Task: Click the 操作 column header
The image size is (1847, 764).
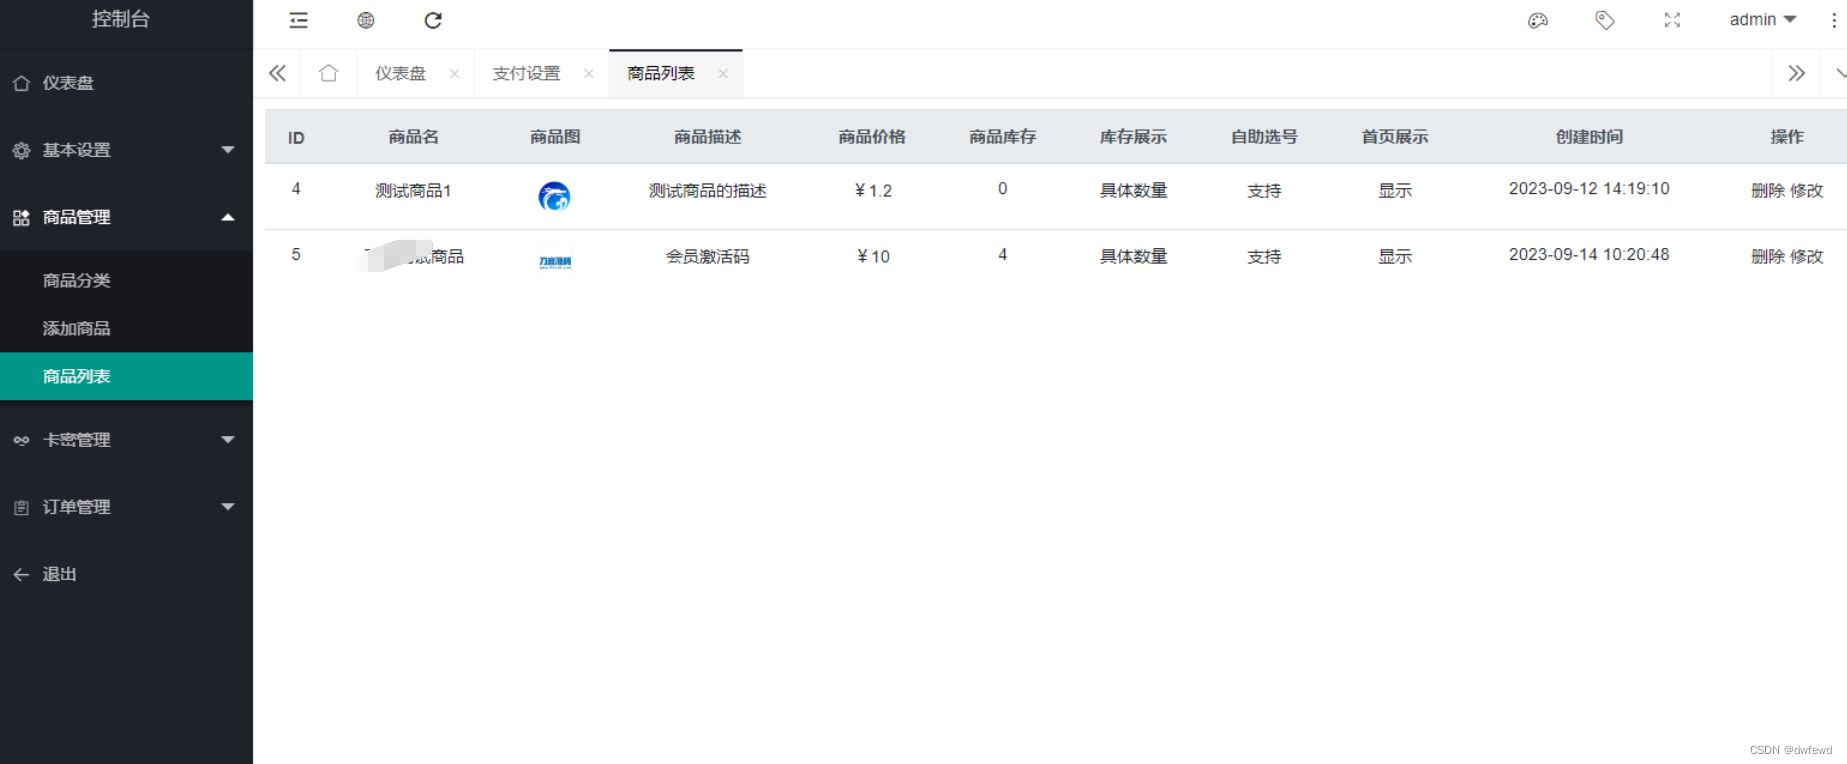Action: [x=1787, y=137]
